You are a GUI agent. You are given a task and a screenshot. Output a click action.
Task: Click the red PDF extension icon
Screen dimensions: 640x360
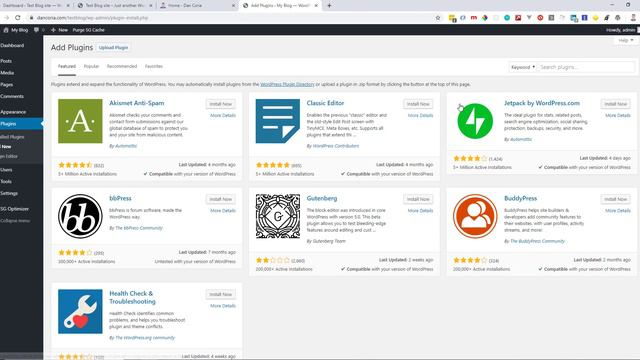[x=518, y=18]
